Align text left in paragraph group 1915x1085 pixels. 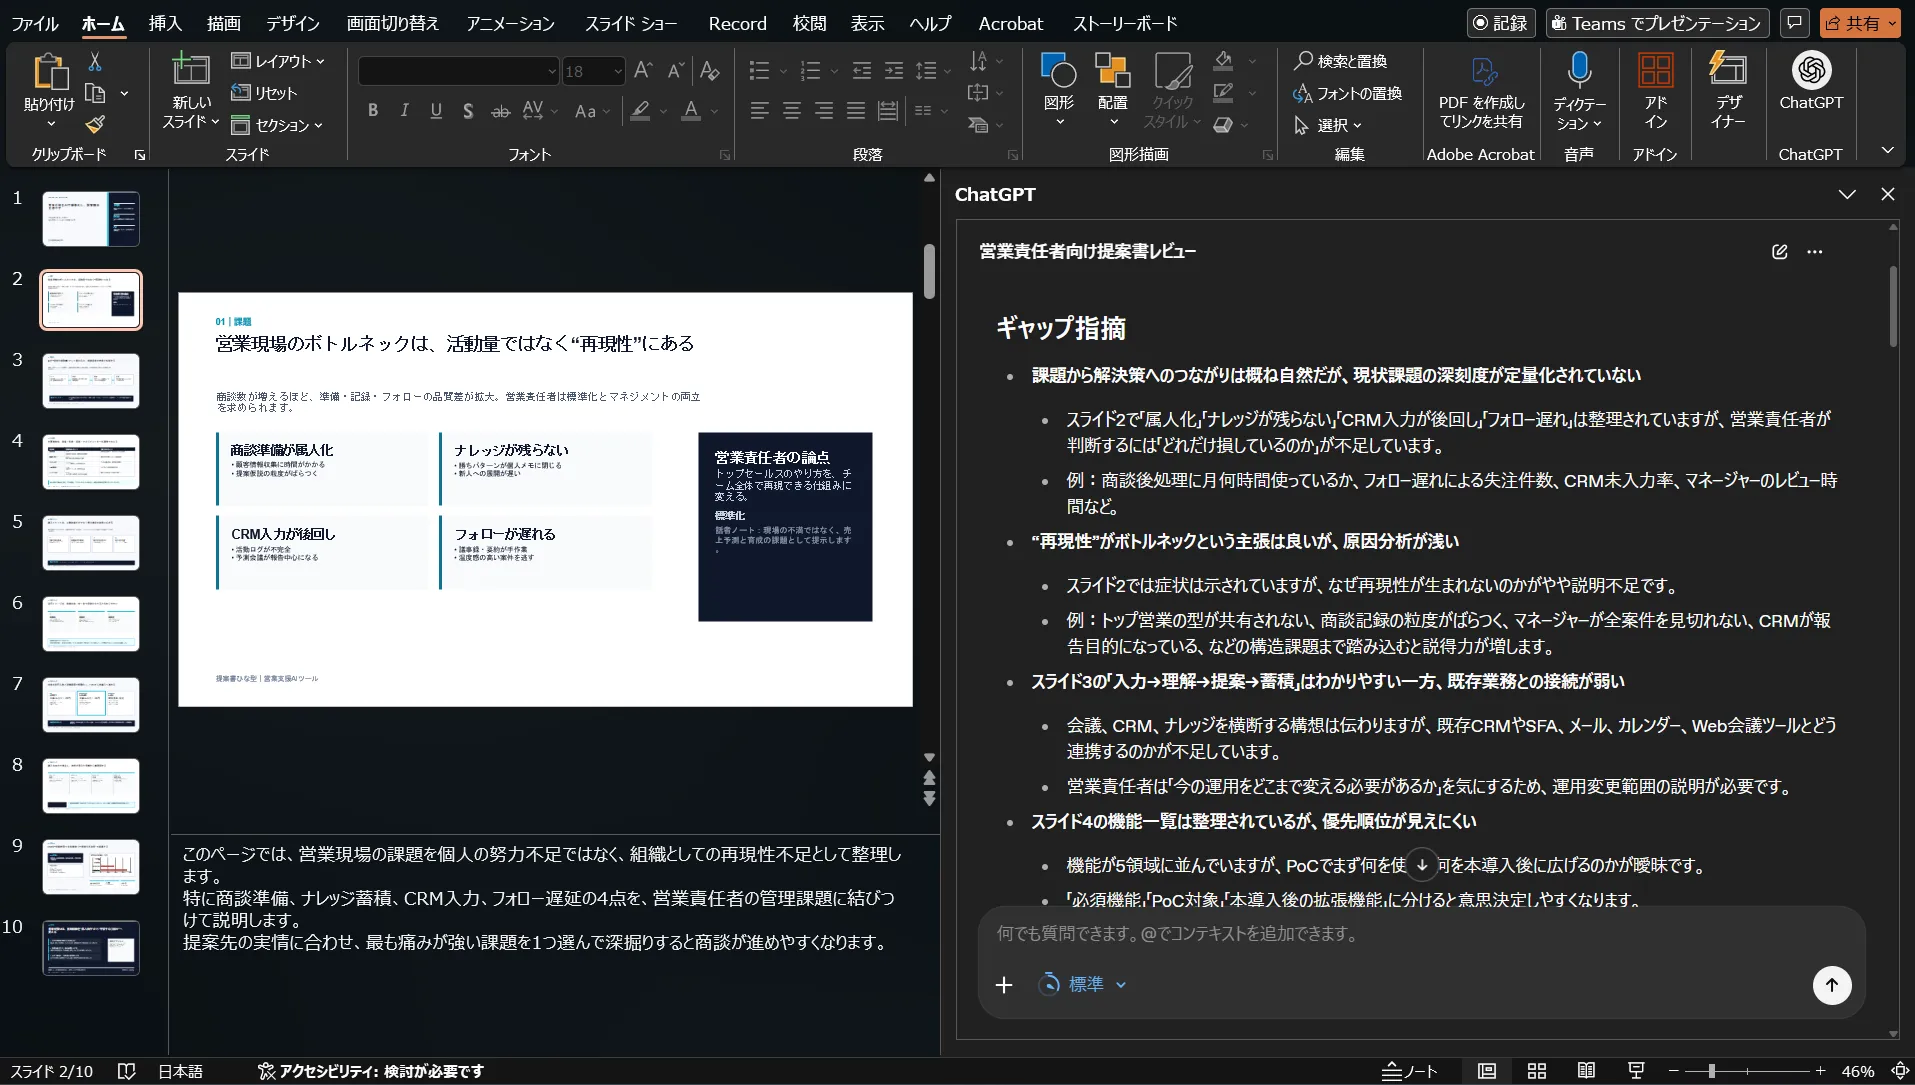pos(760,110)
